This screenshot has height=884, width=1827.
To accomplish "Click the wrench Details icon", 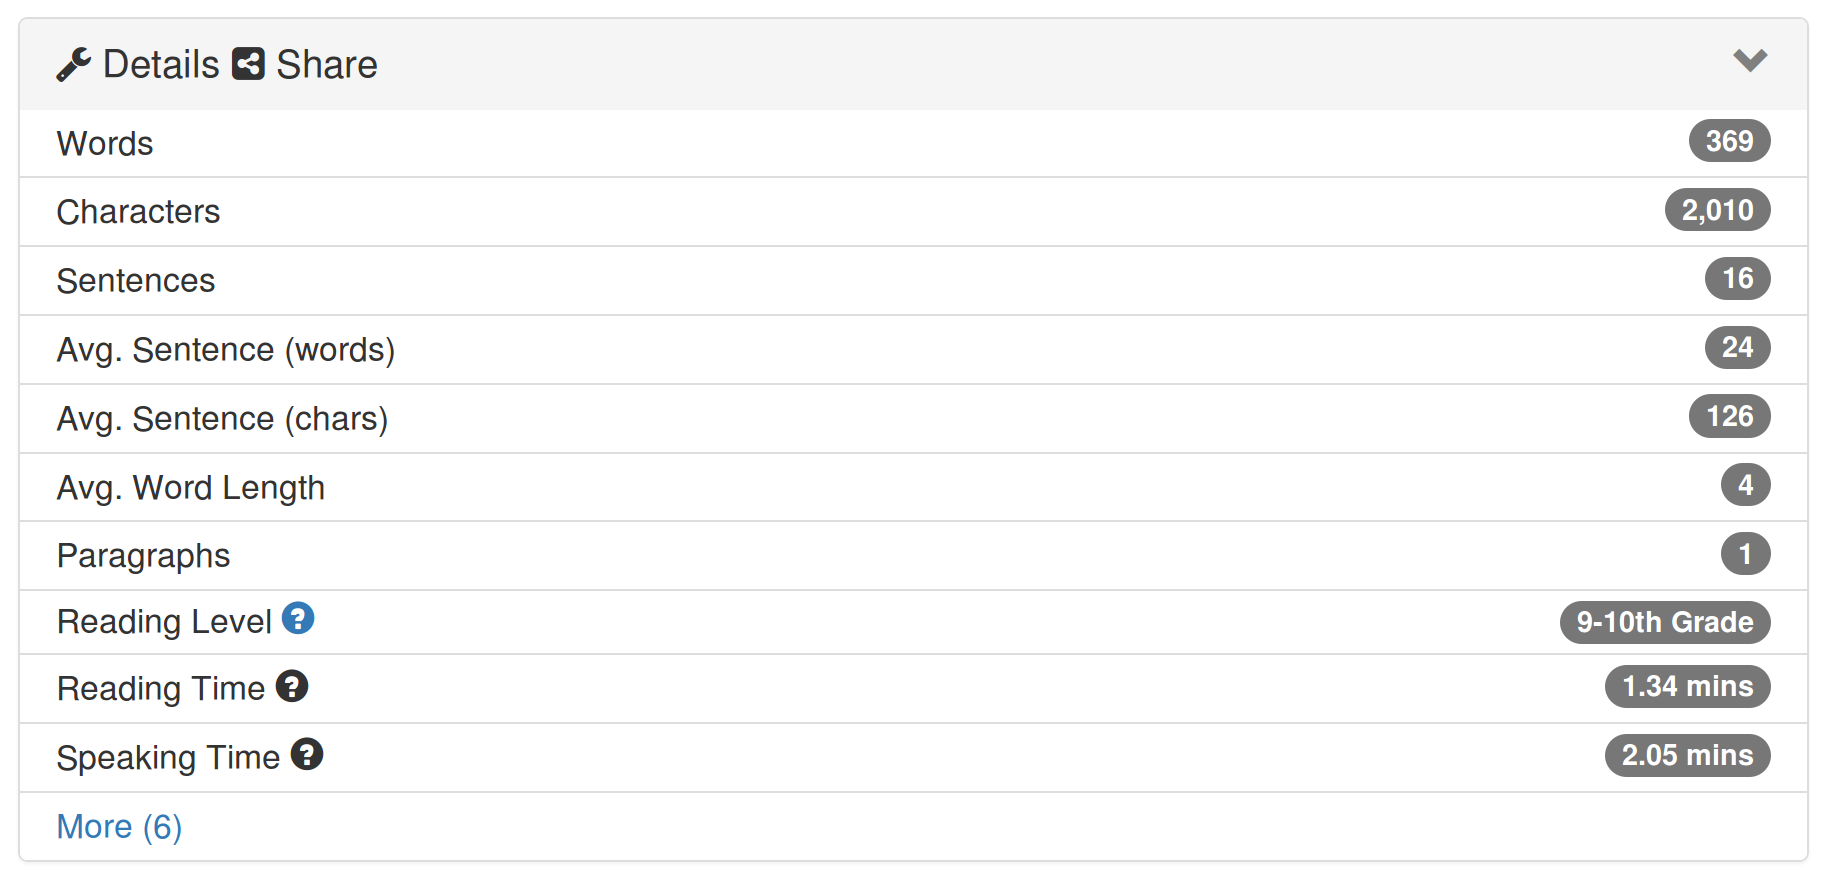I will pos(74,65).
